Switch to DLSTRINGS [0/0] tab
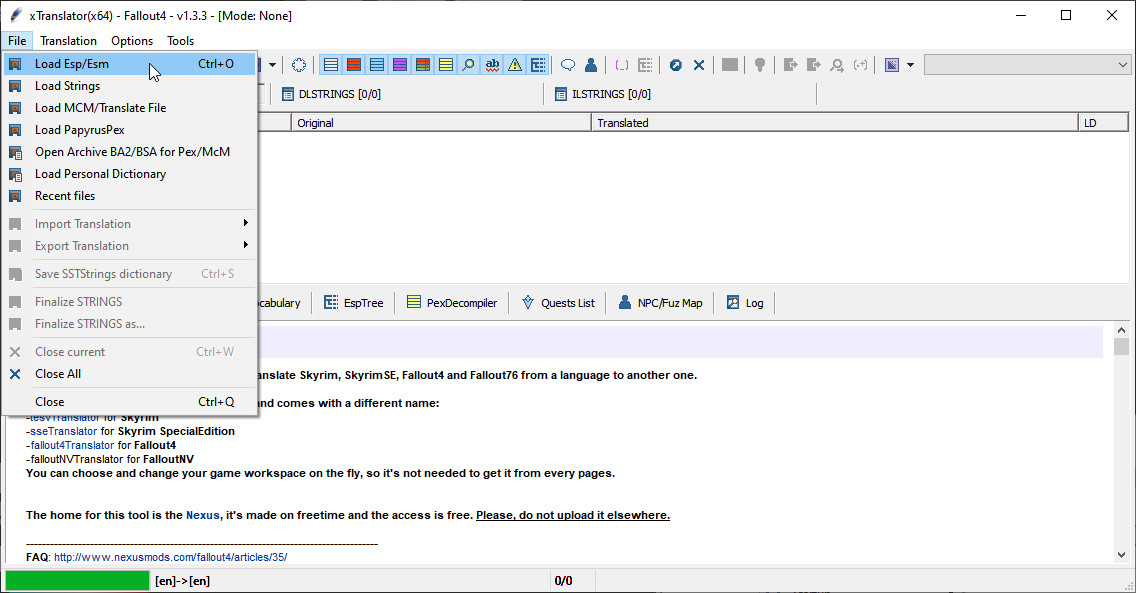The height and width of the screenshot is (593, 1136). [x=332, y=94]
